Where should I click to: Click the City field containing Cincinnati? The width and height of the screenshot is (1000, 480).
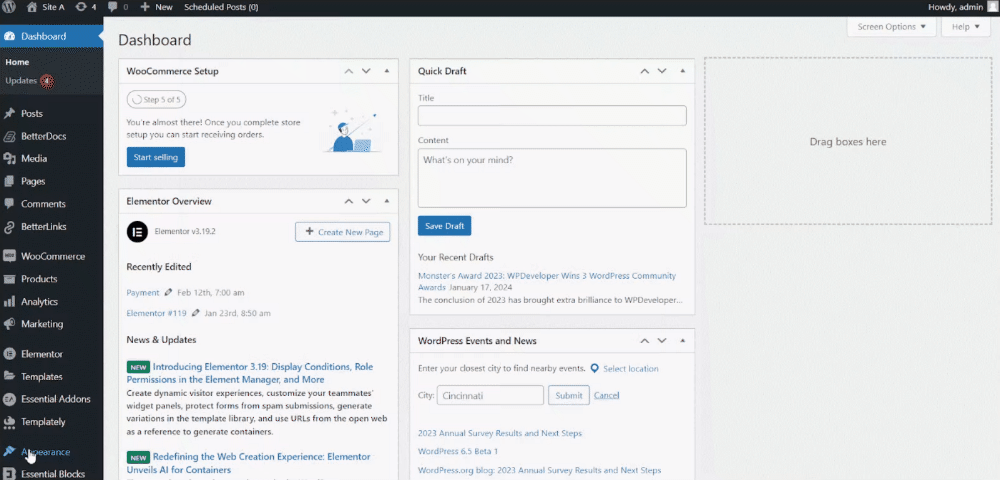(x=490, y=395)
